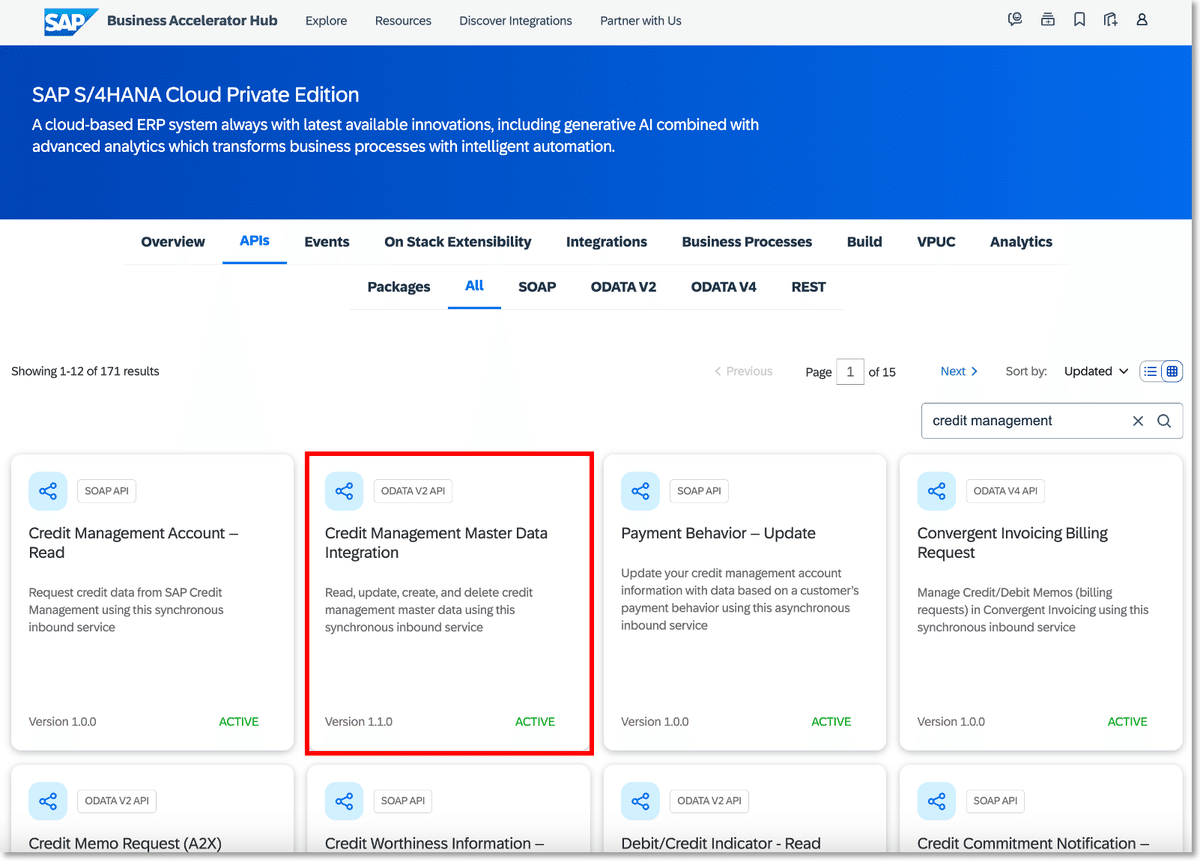The height and width of the screenshot is (861, 1200).
Task: Switch to grid tile view
Action: (1172, 371)
